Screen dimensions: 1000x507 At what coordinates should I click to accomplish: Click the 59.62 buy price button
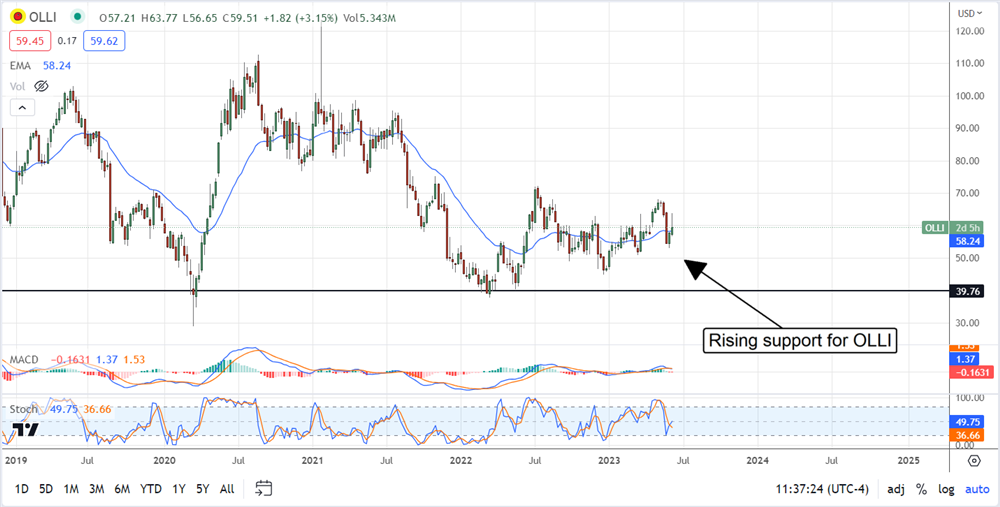click(x=107, y=41)
